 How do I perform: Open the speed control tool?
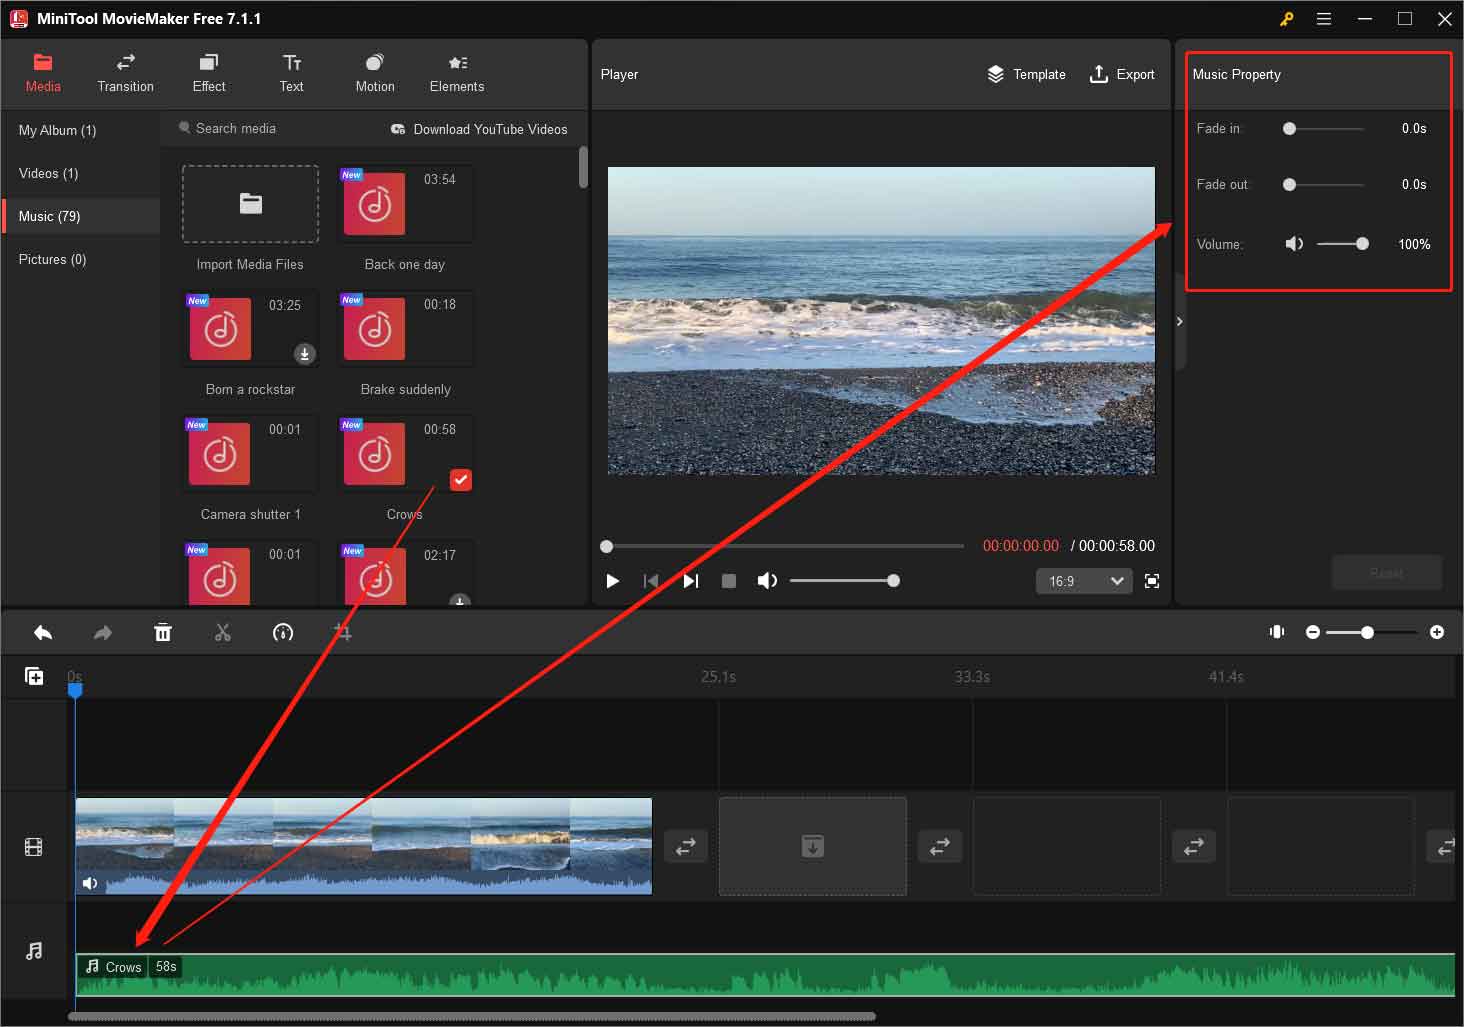click(283, 632)
